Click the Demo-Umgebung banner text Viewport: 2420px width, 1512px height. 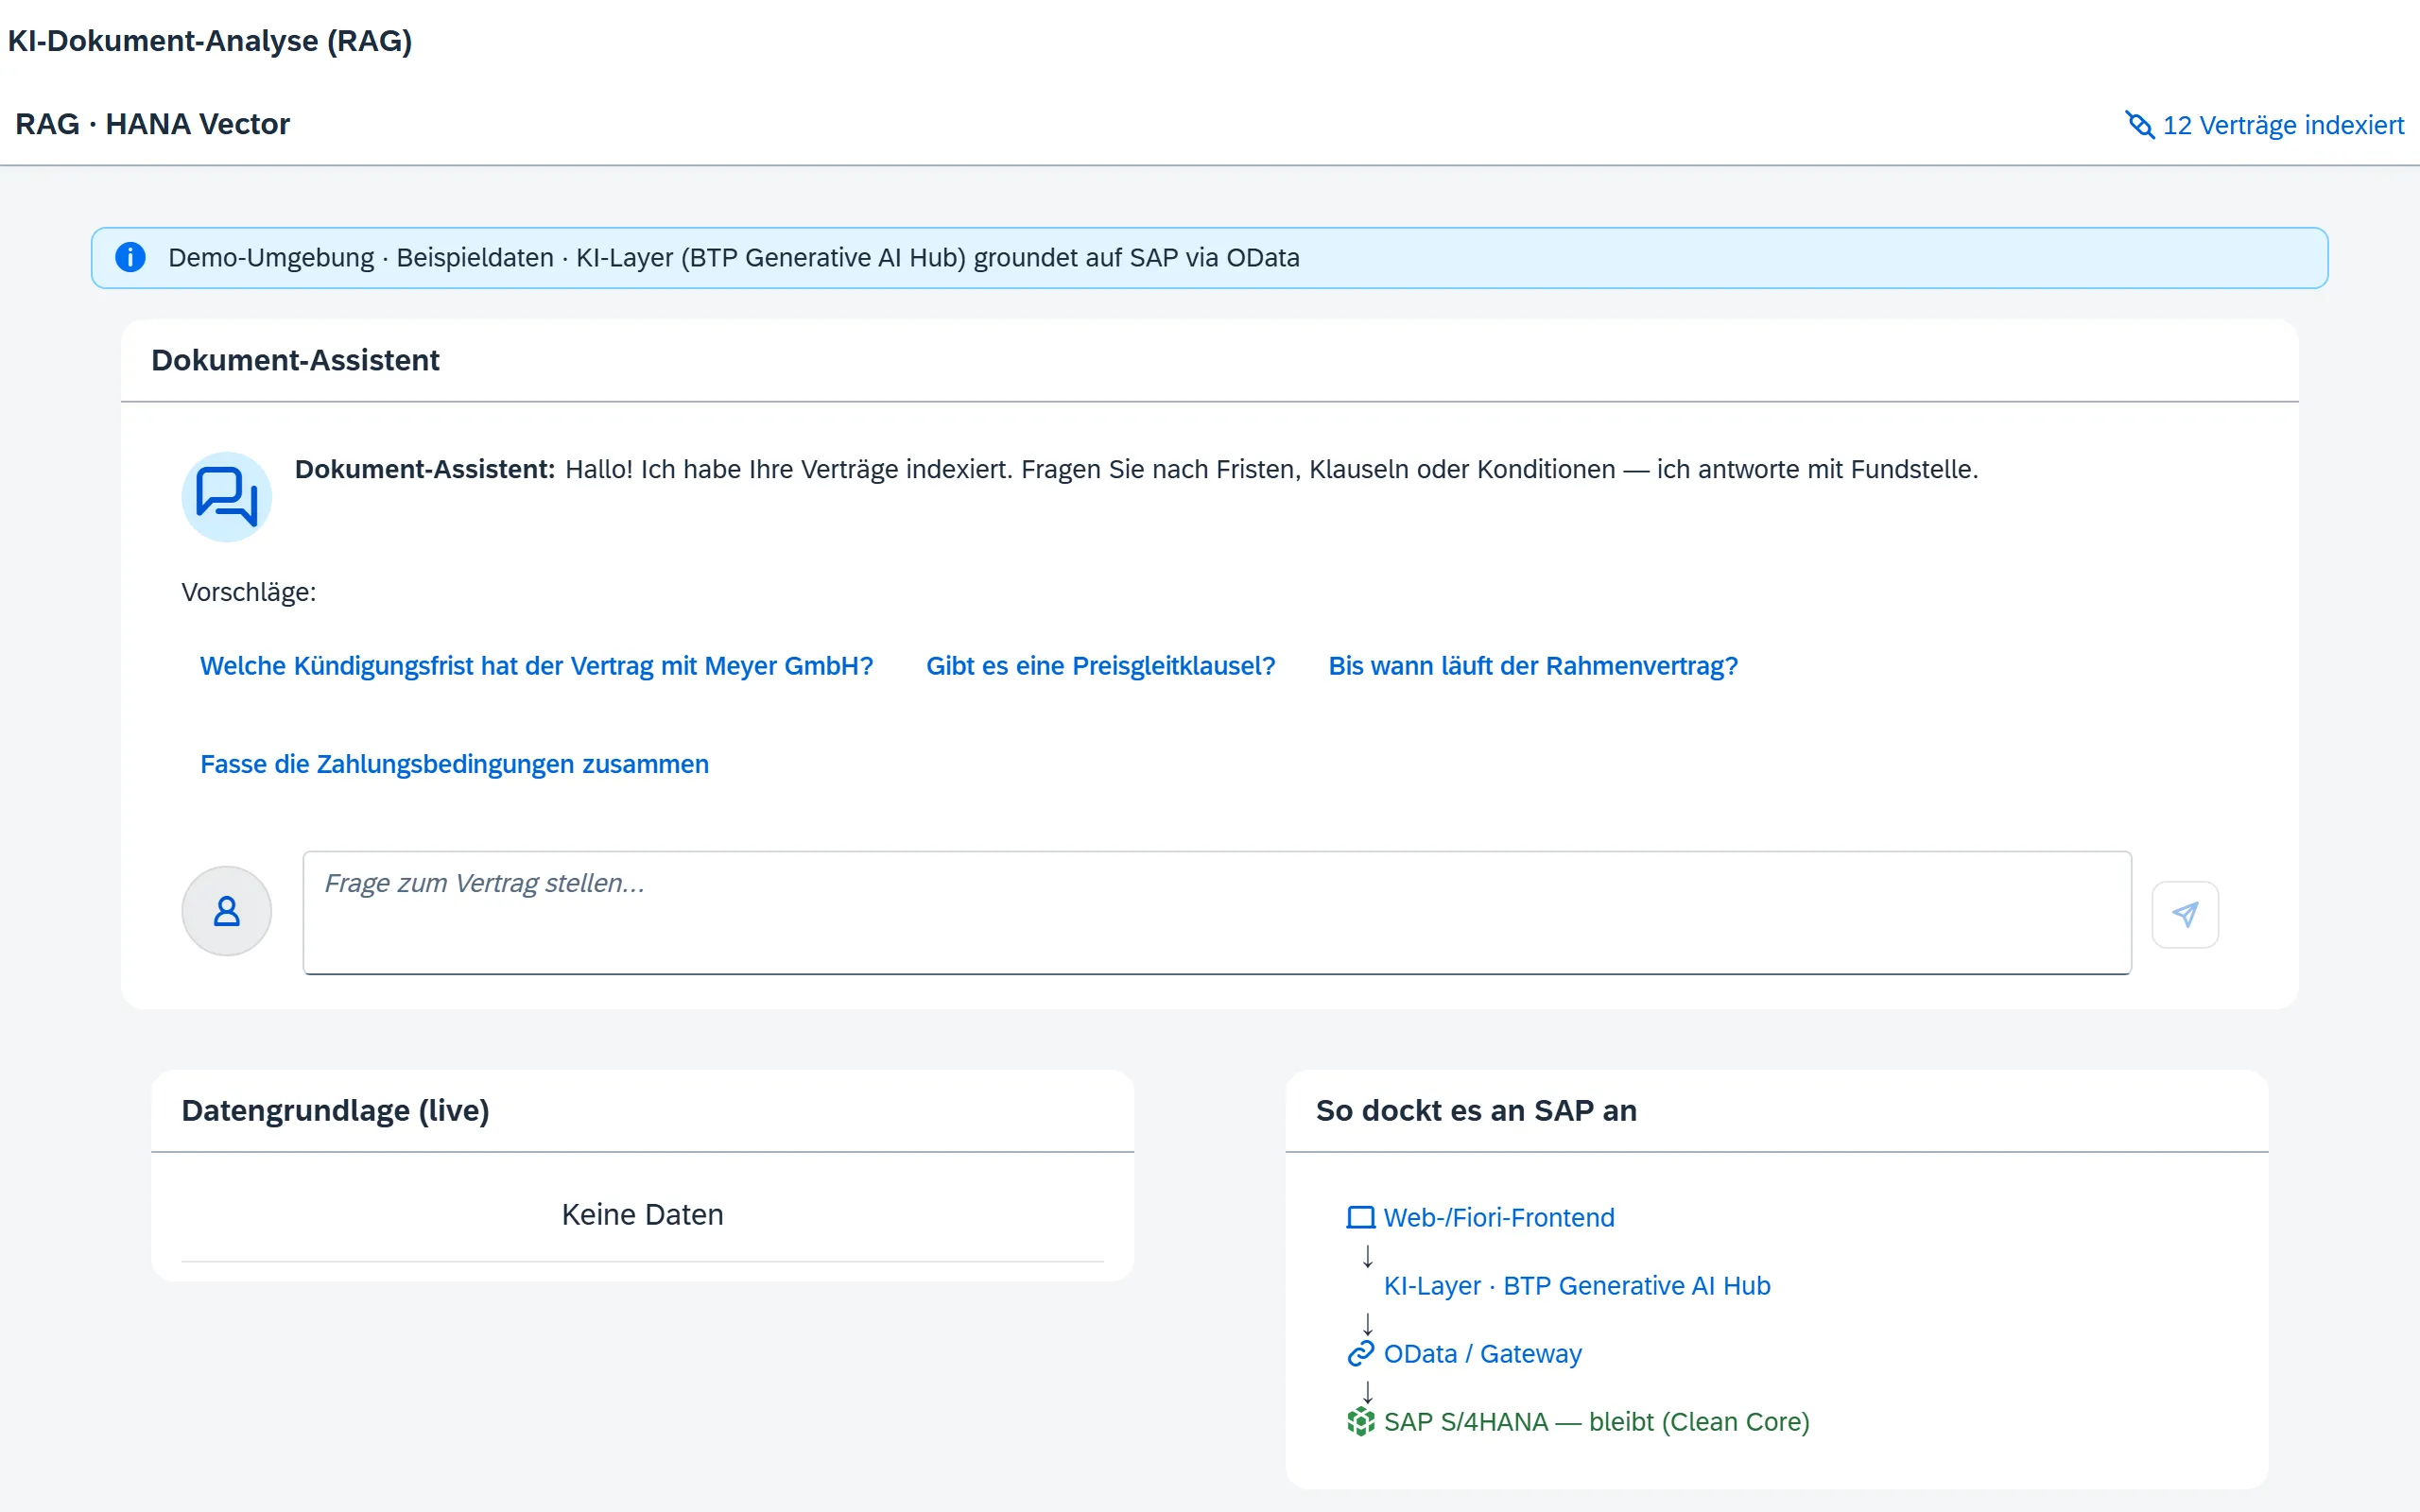point(734,257)
